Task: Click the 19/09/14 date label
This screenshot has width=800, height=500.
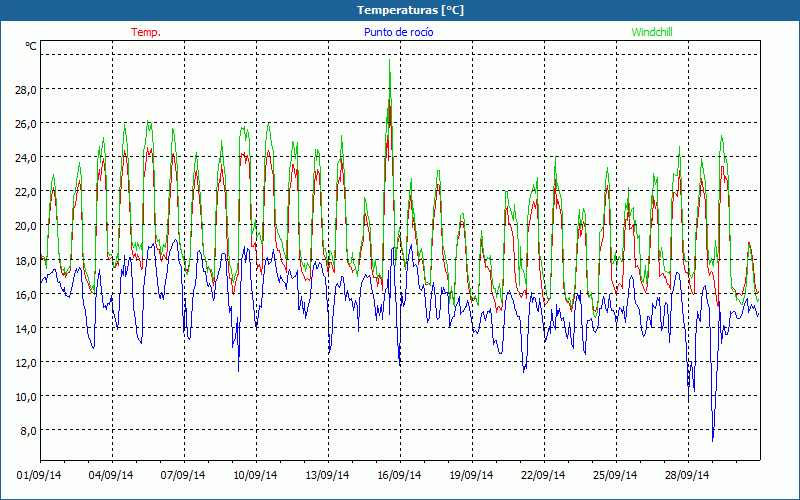Action: pyautogui.click(x=471, y=475)
